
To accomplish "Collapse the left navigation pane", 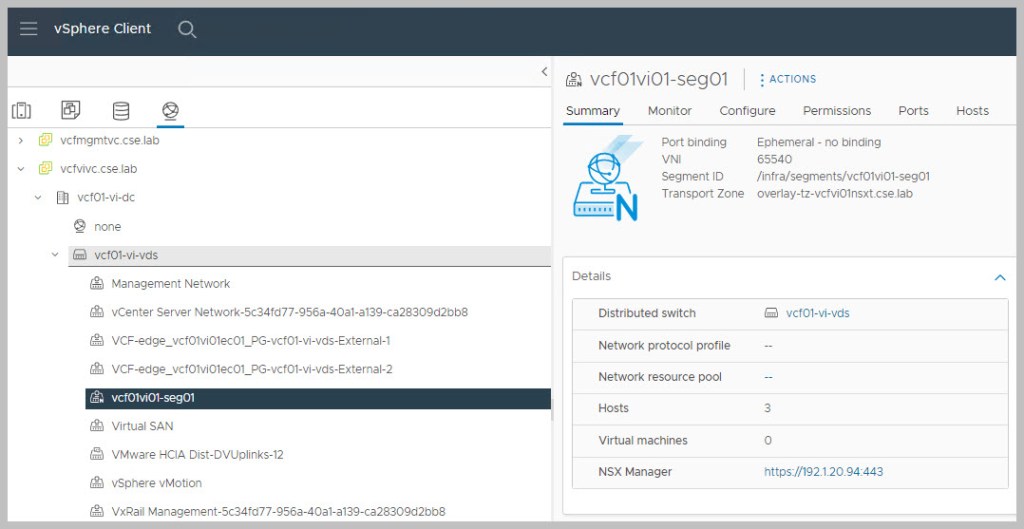I will pyautogui.click(x=544, y=72).
